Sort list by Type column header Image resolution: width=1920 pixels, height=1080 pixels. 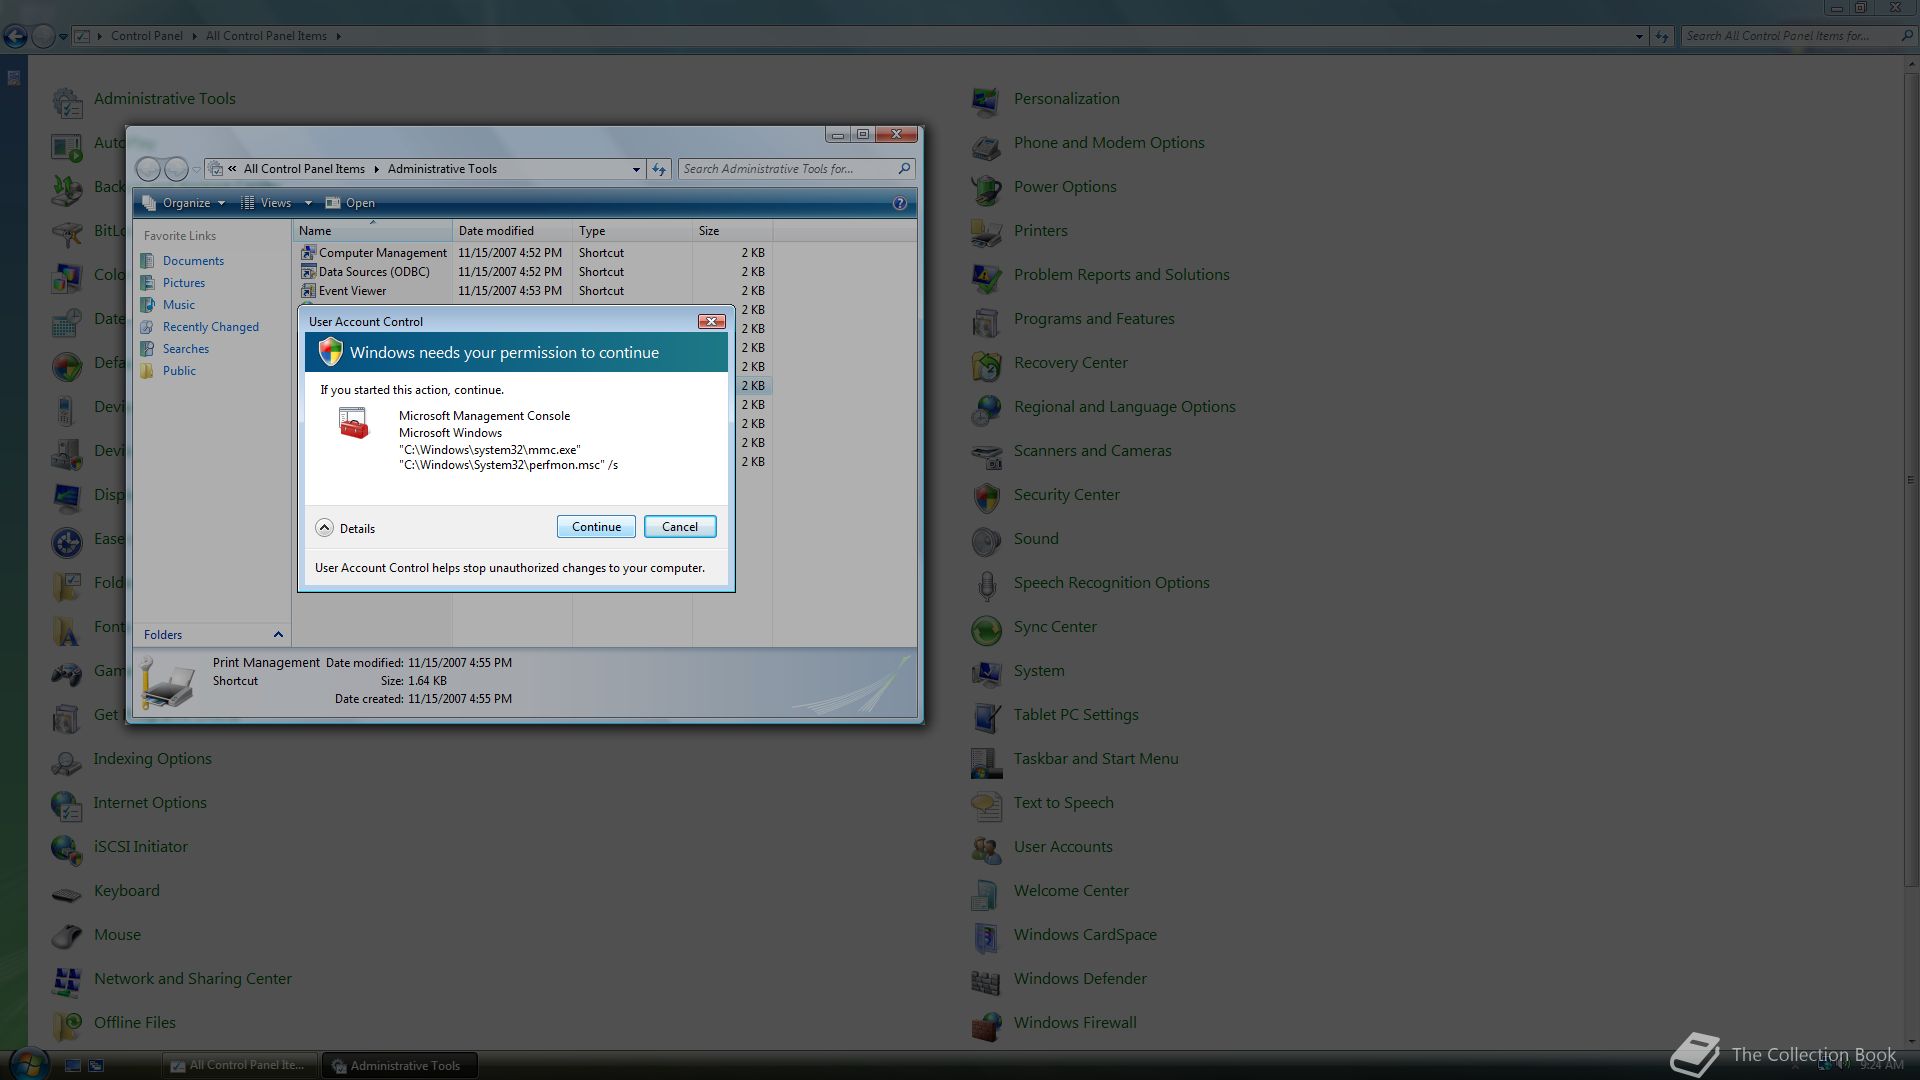point(592,231)
